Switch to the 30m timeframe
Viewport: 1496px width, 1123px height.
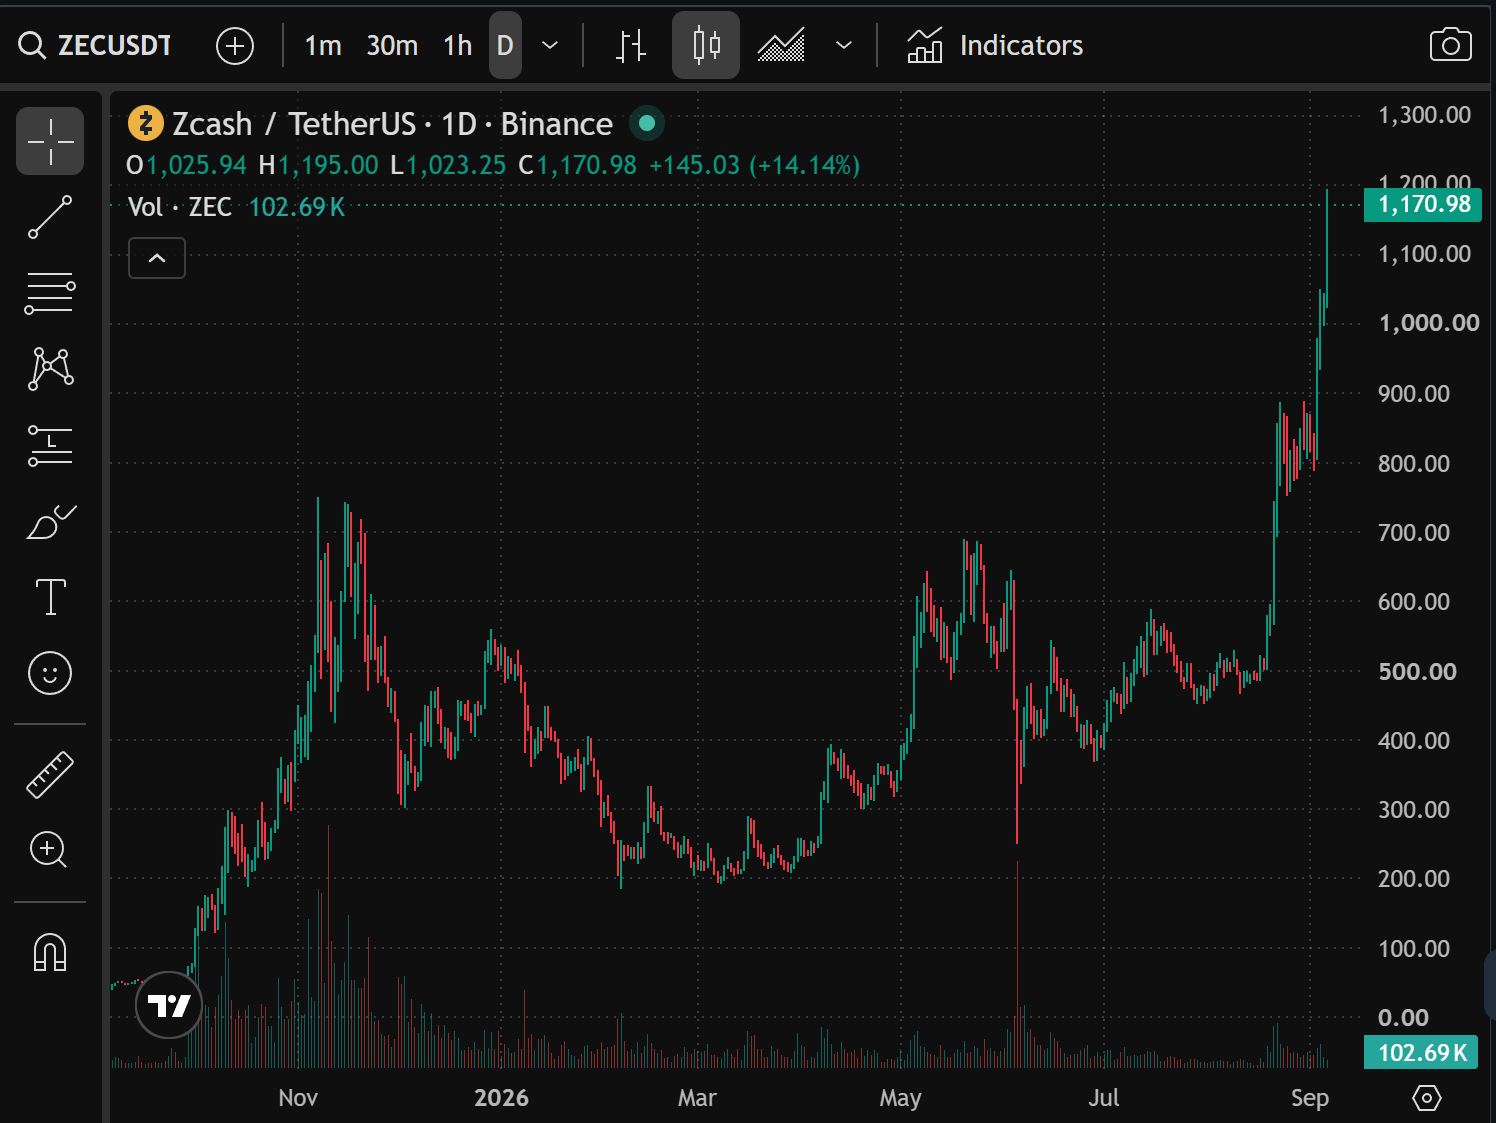tap(392, 46)
